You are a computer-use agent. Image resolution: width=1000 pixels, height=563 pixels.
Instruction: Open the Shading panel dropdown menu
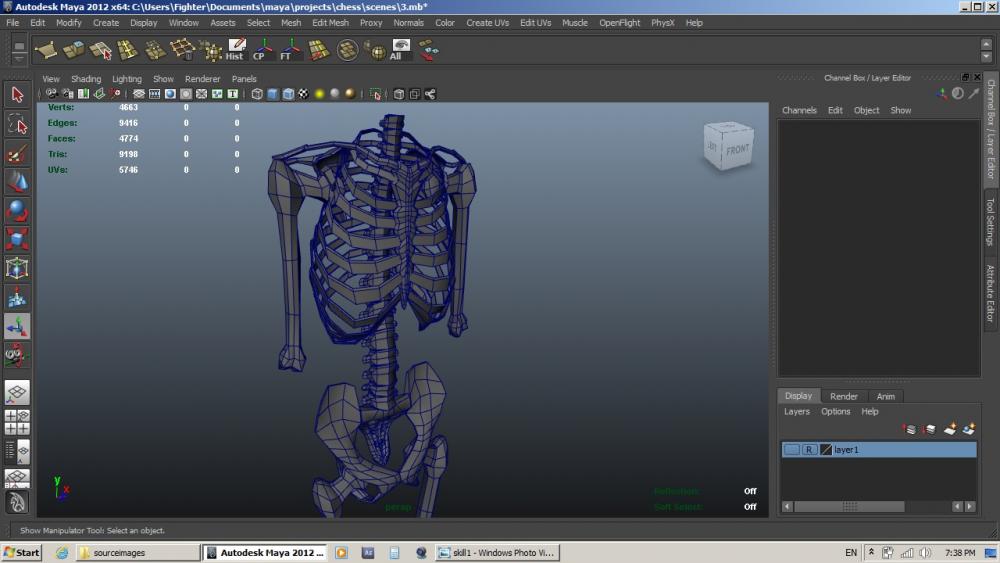[85, 79]
